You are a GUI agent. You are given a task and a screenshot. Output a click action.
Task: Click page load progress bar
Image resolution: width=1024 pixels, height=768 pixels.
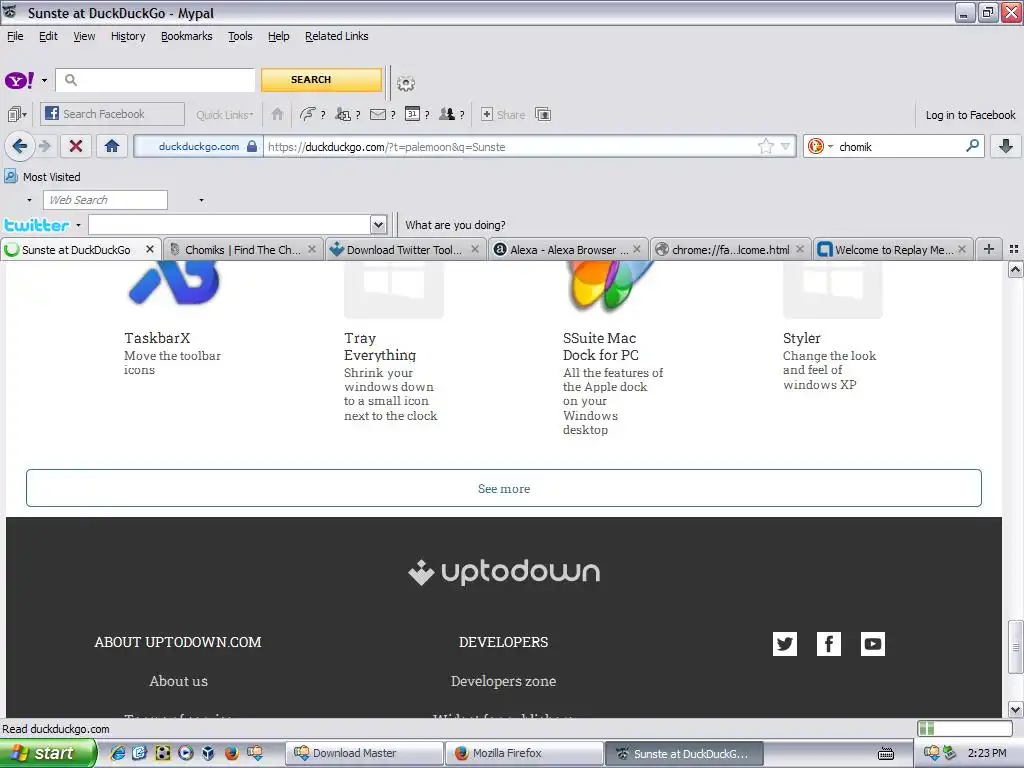[964, 728]
